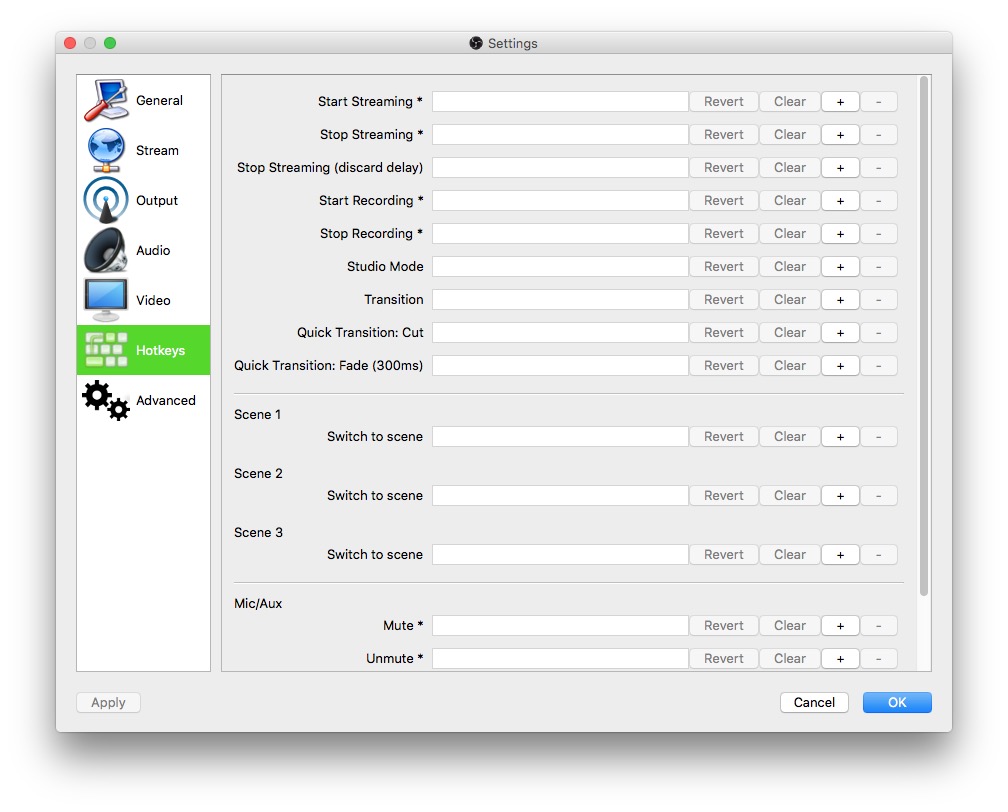The width and height of the screenshot is (1008, 812).
Task: Remove hotkey slot for Start Streaming
Action: [878, 102]
